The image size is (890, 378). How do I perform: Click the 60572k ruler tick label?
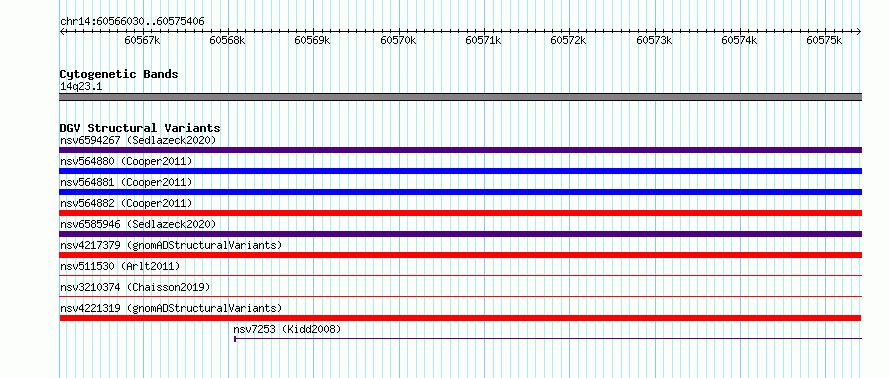tap(569, 40)
